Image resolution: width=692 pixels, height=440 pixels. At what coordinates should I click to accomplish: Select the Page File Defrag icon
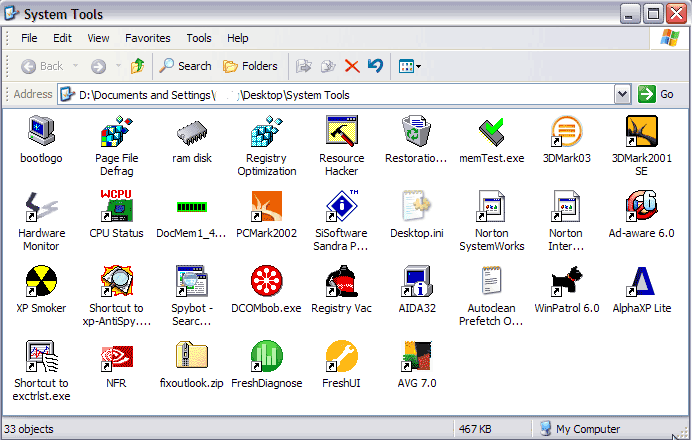117,131
